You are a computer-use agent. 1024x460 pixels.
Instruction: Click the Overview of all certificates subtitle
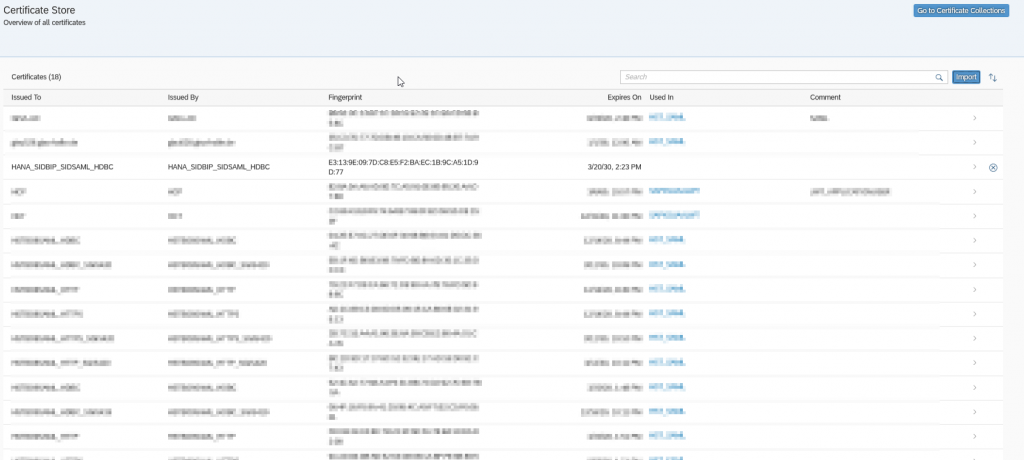pos(44,23)
